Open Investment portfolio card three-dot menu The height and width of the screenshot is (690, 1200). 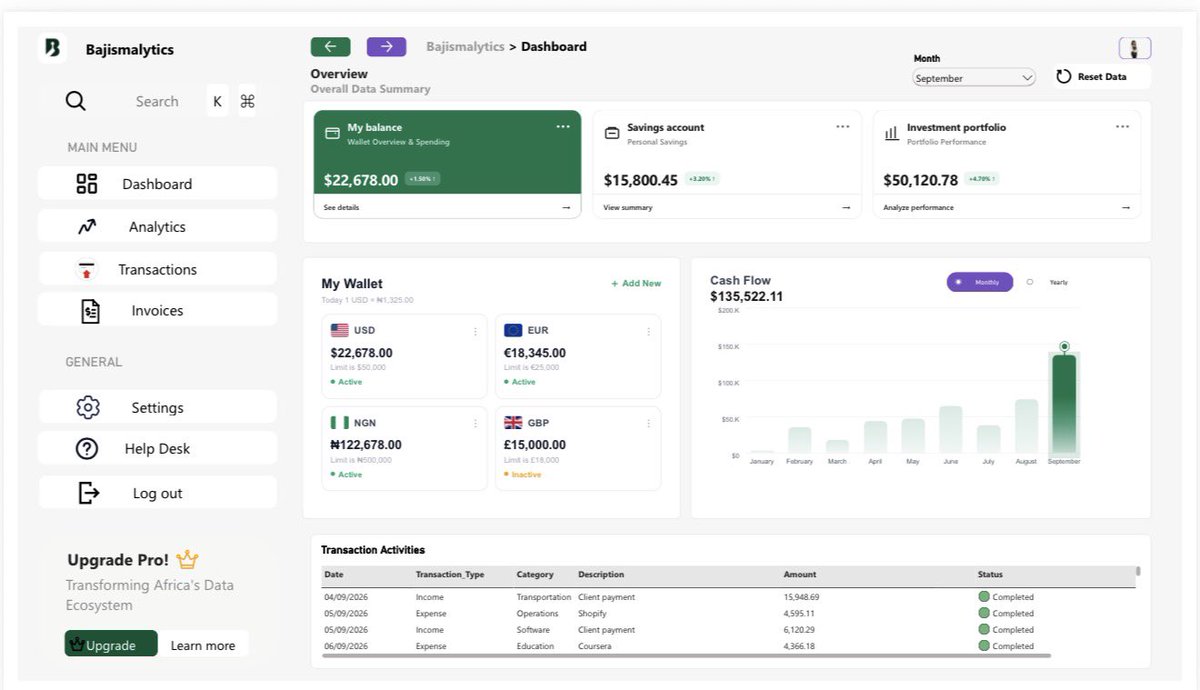(x=1123, y=127)
